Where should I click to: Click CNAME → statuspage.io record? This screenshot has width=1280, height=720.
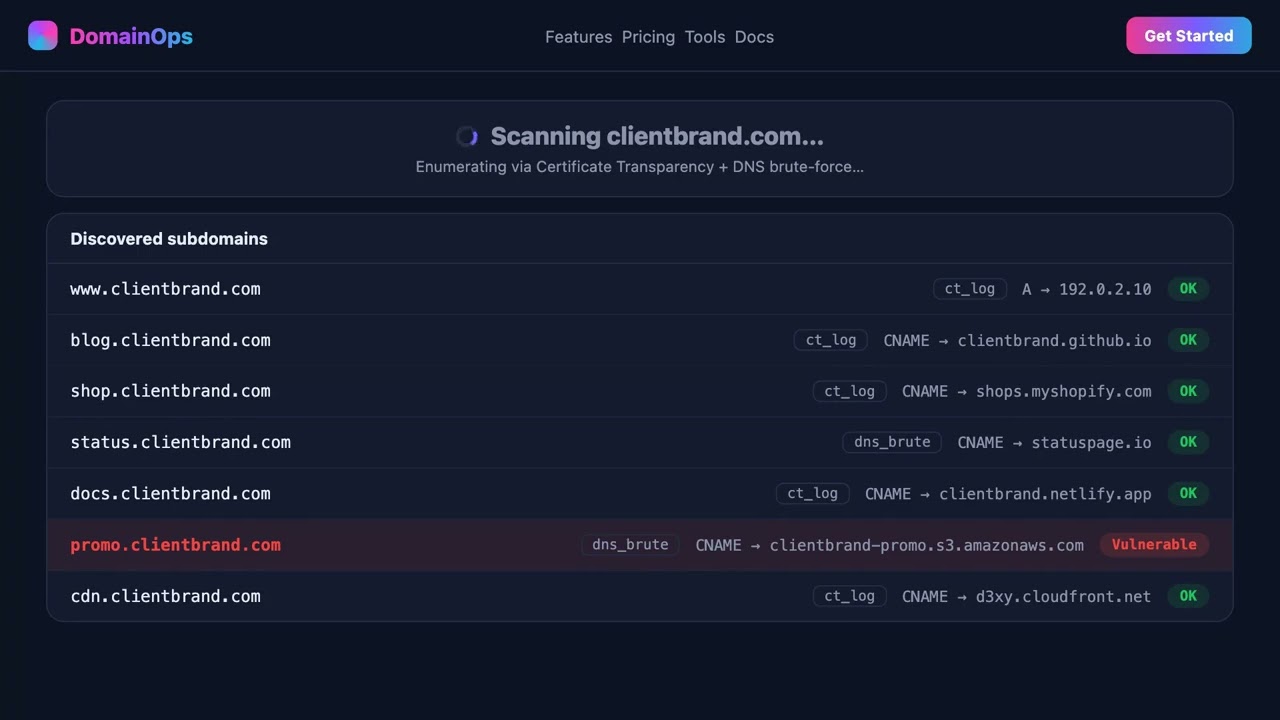pyautogui.click(x=1054, y=442)
